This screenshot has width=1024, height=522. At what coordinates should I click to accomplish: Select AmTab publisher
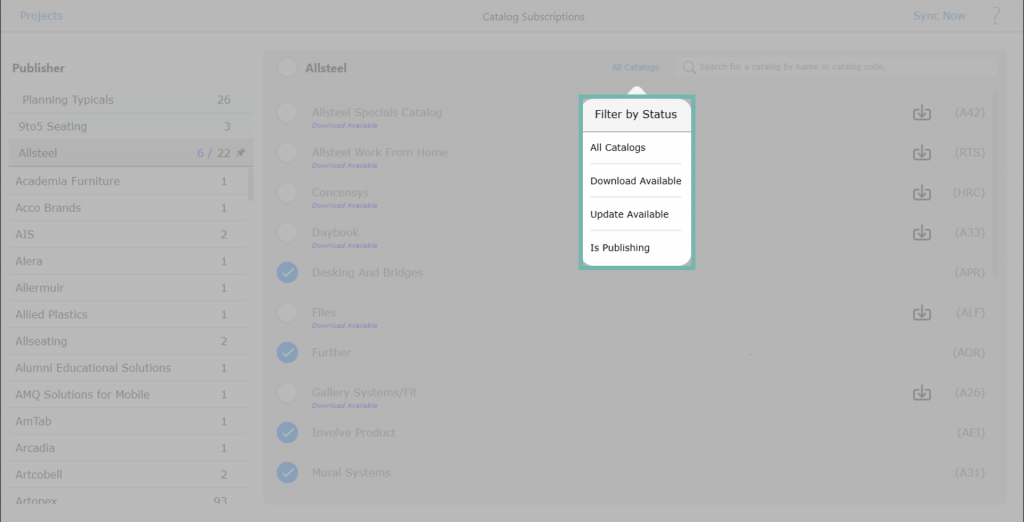coord(129,421)
